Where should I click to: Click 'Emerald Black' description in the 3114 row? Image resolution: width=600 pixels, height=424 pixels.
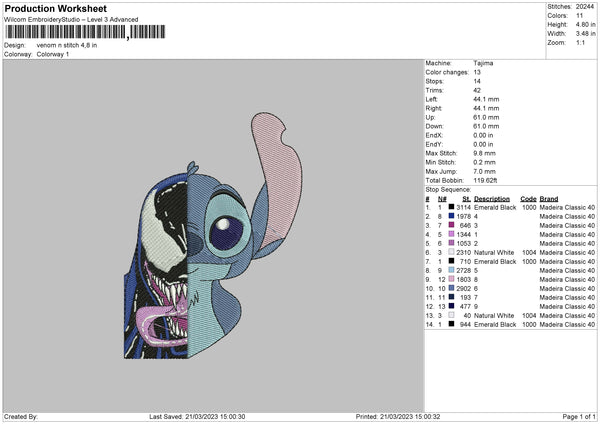click(495, 207)
